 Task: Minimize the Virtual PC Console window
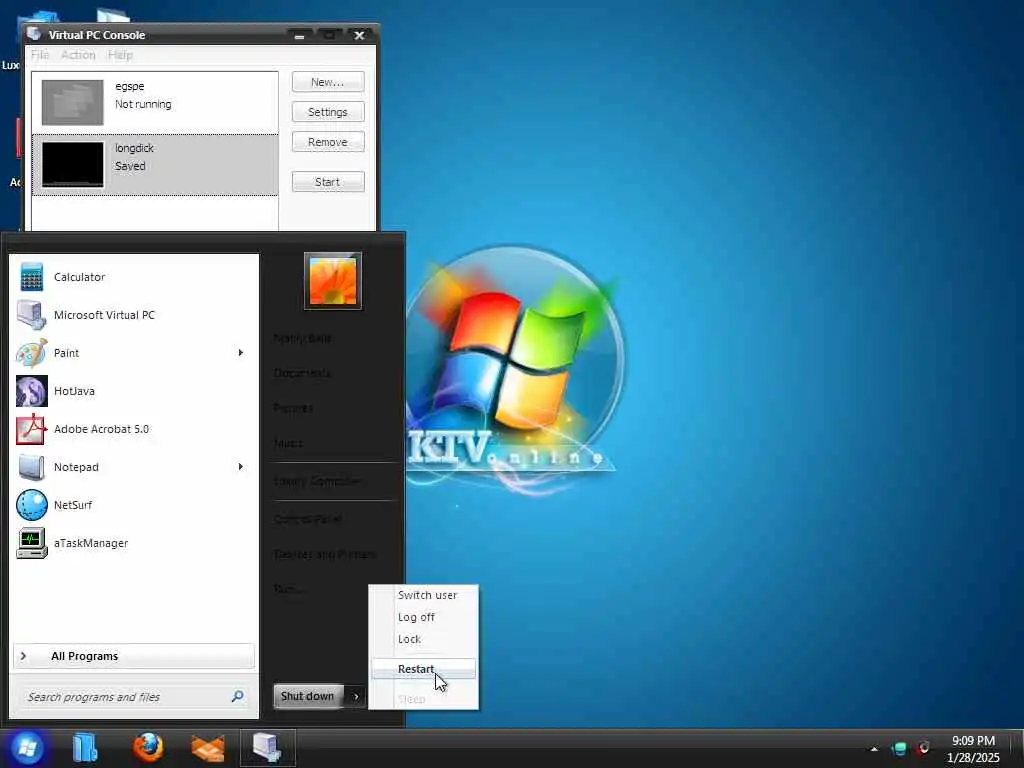(x=299, y=35)
